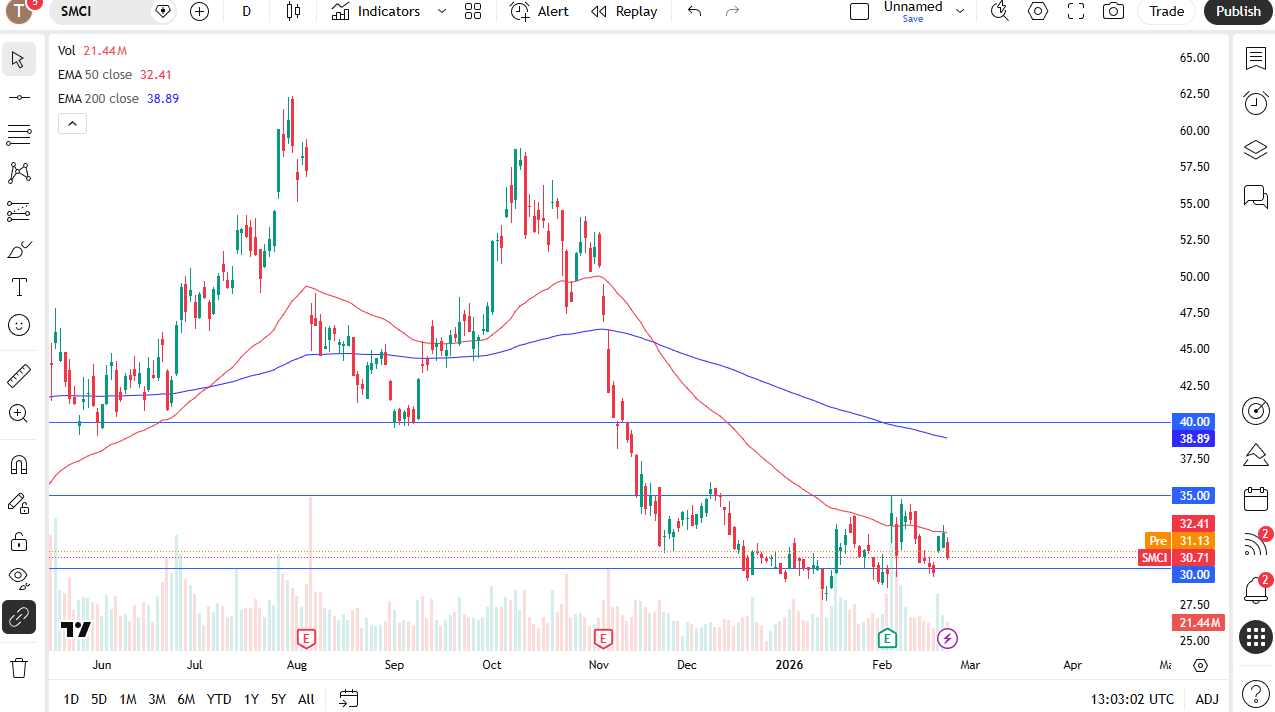This screenshot has height=712, width=1275.
Task: Expand the manage layouts arrow
Action: coord(960,11)
